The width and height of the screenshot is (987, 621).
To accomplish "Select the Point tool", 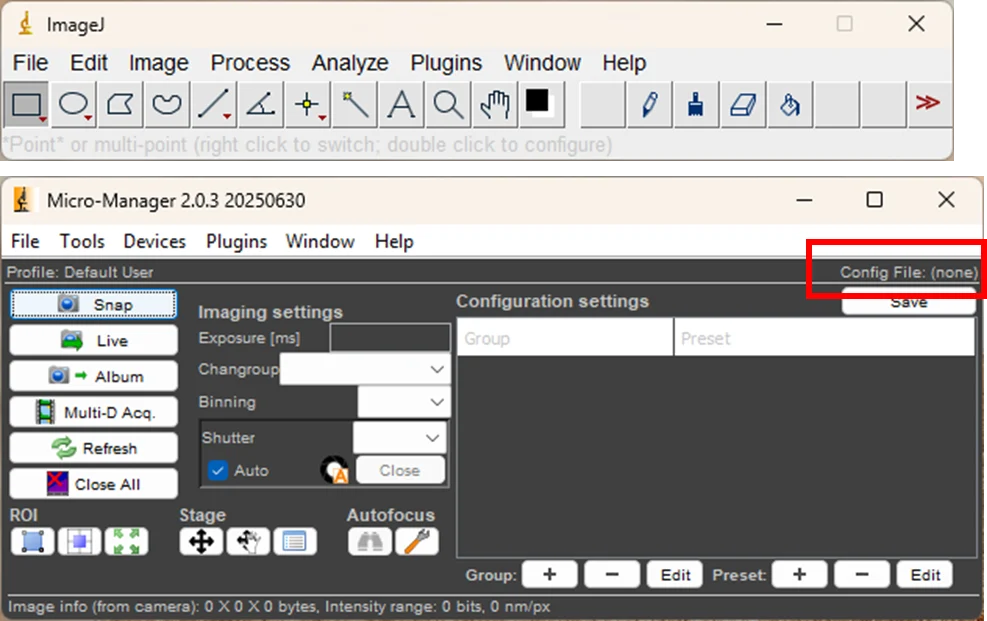I will pos(307,104).
